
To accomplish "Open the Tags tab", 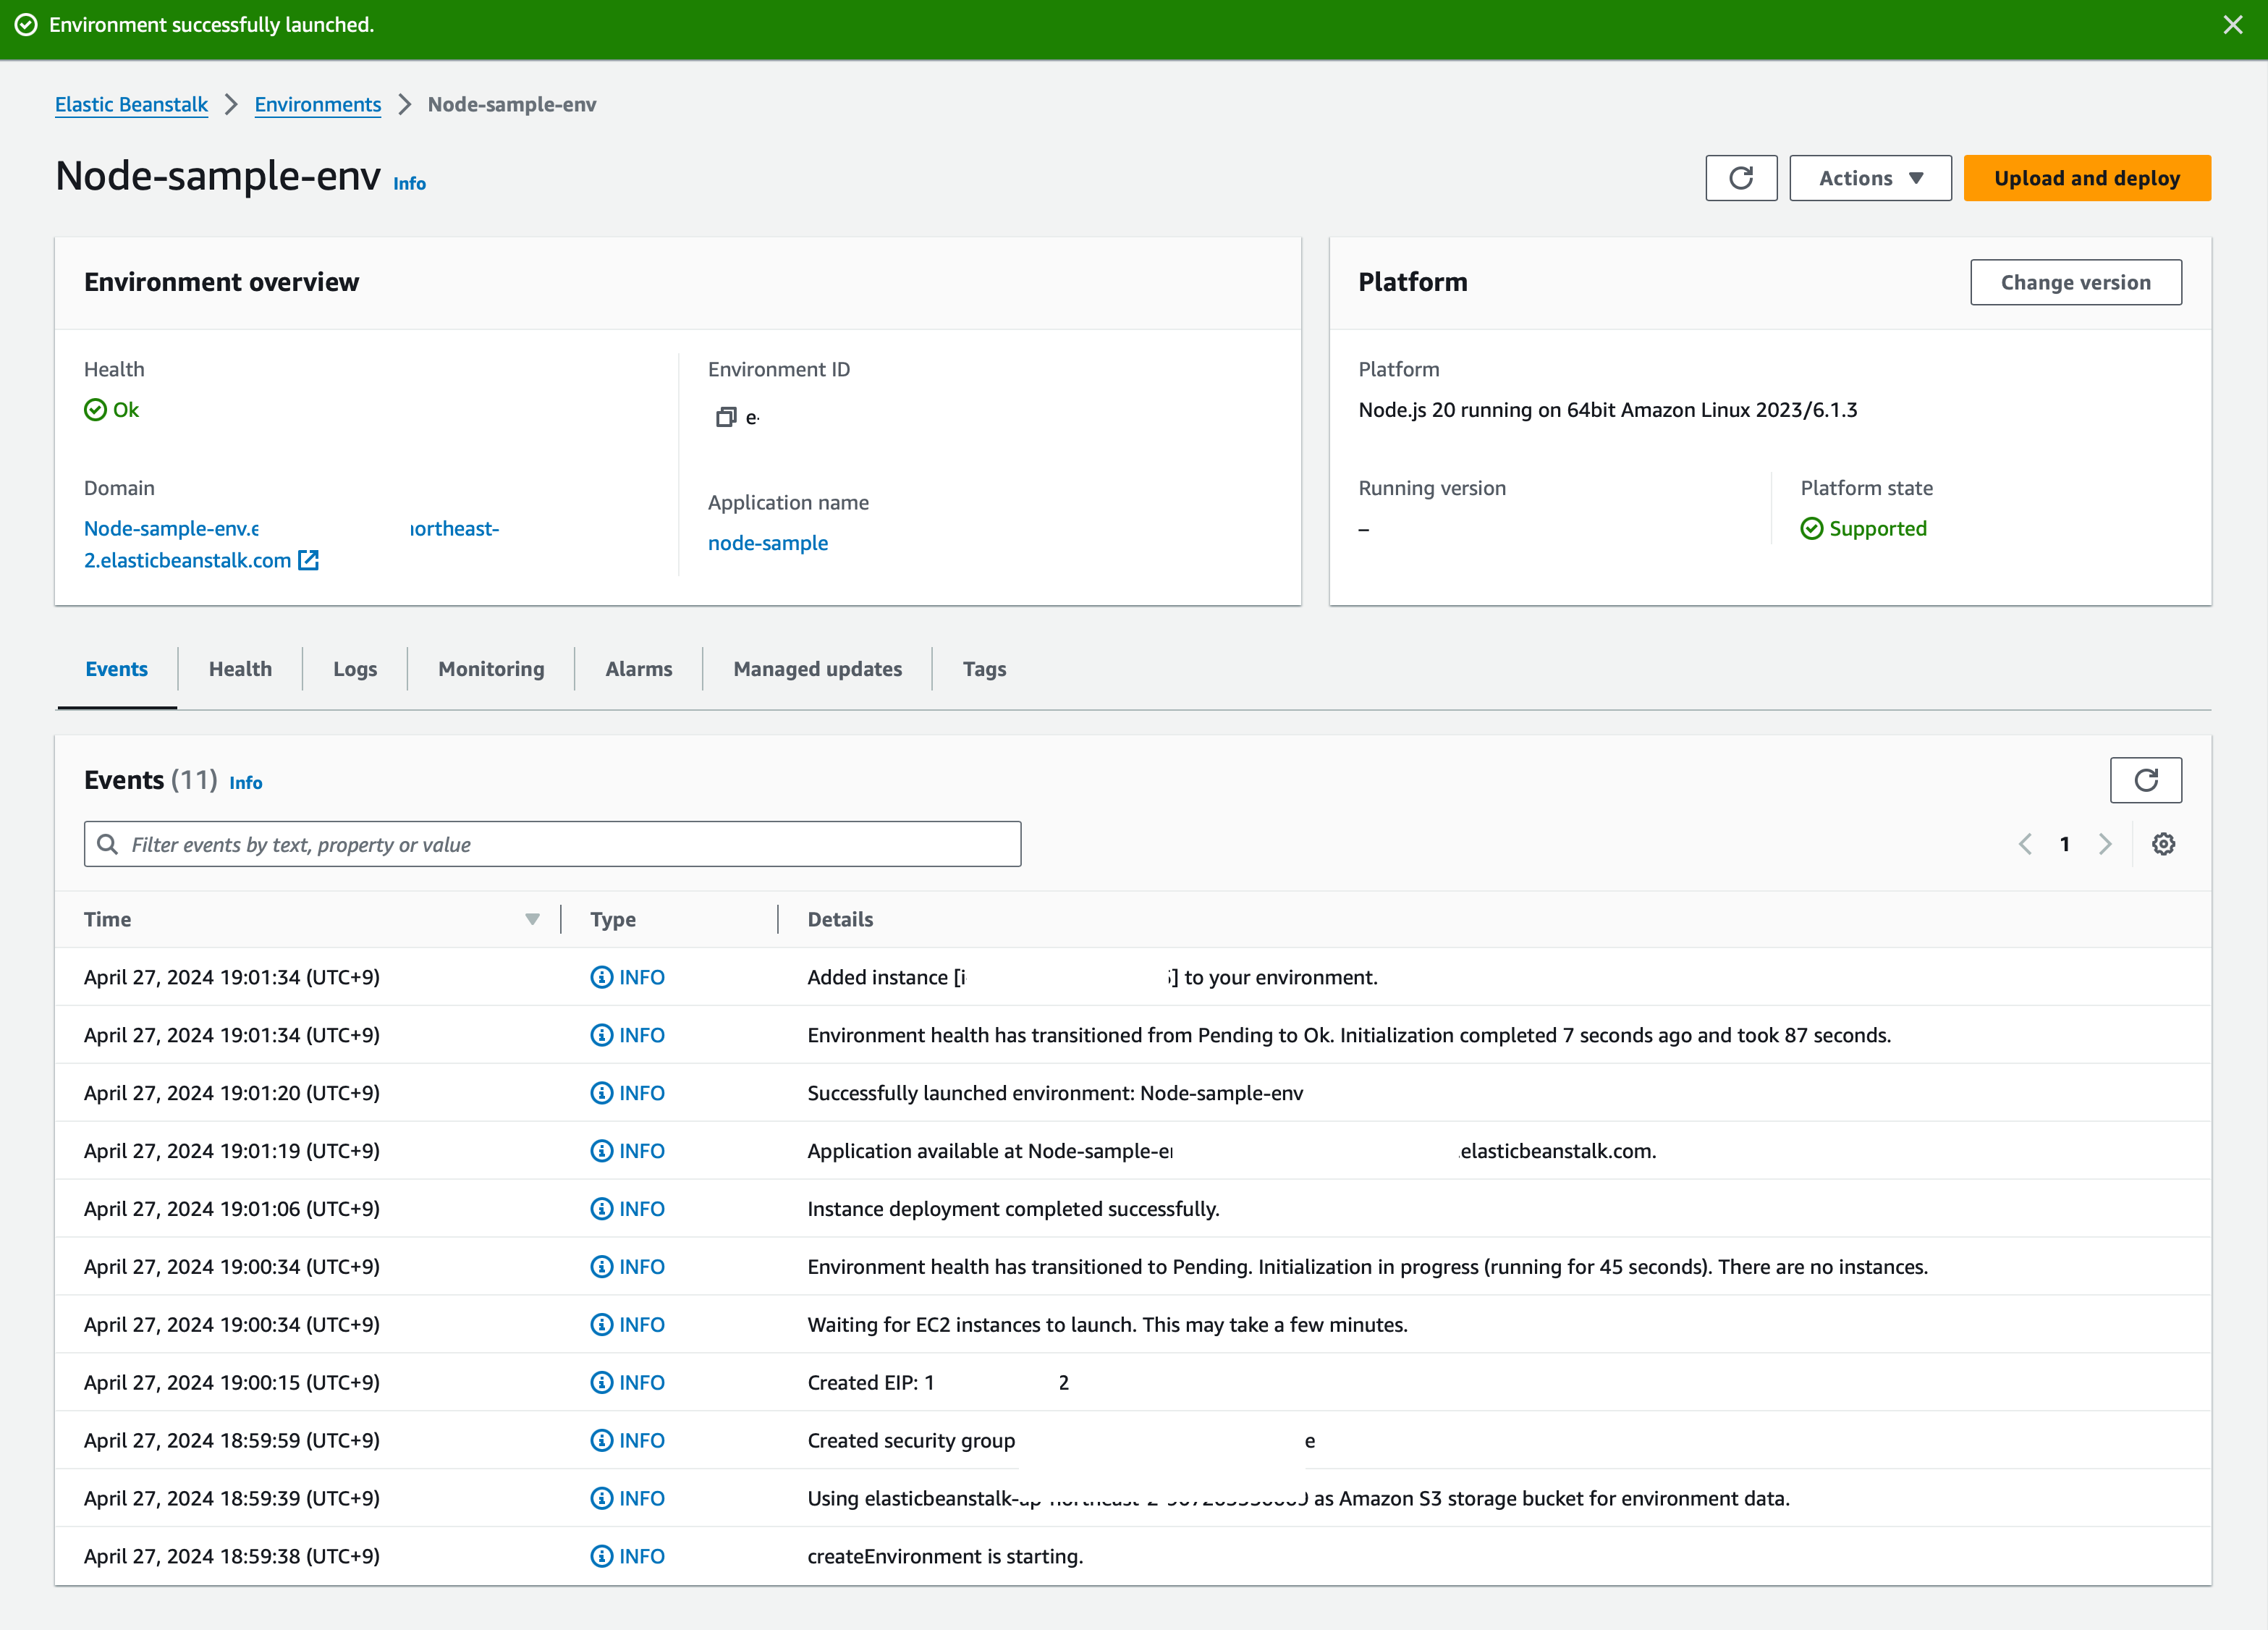I will (x=984, y=669).
